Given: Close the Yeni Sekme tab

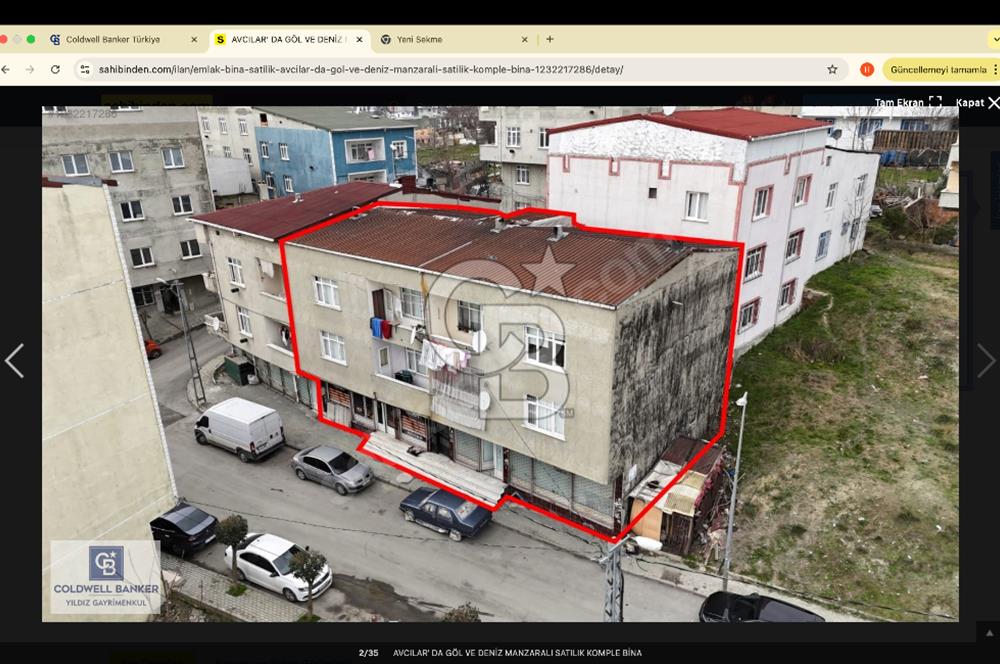Looking at the screenshot, I should tap(524, 40).
